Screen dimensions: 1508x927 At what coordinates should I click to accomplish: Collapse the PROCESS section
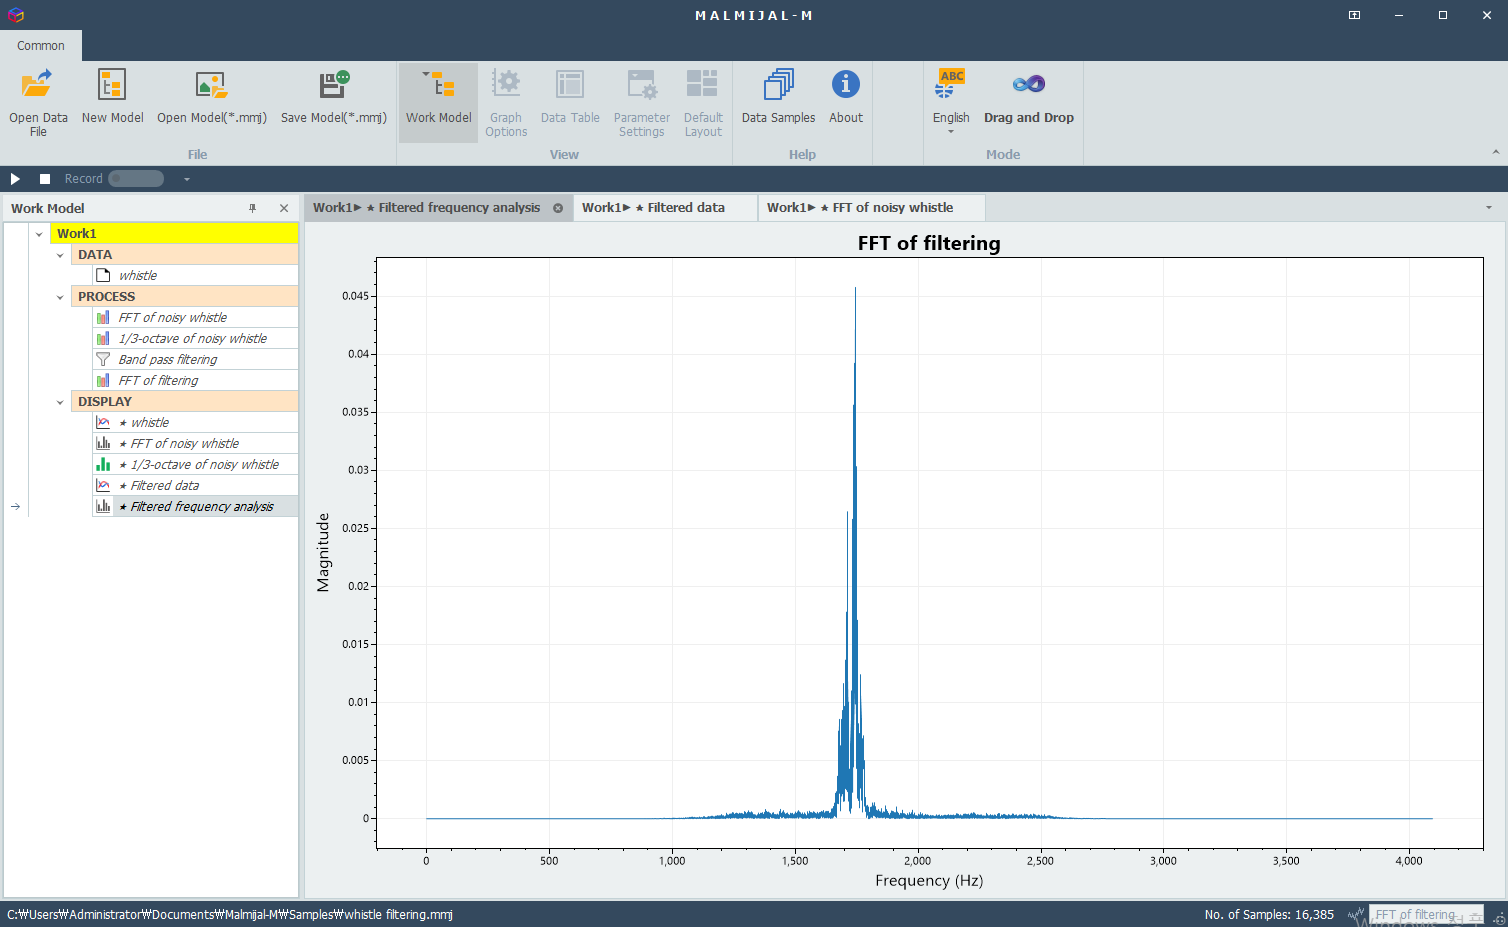[60, 297]
